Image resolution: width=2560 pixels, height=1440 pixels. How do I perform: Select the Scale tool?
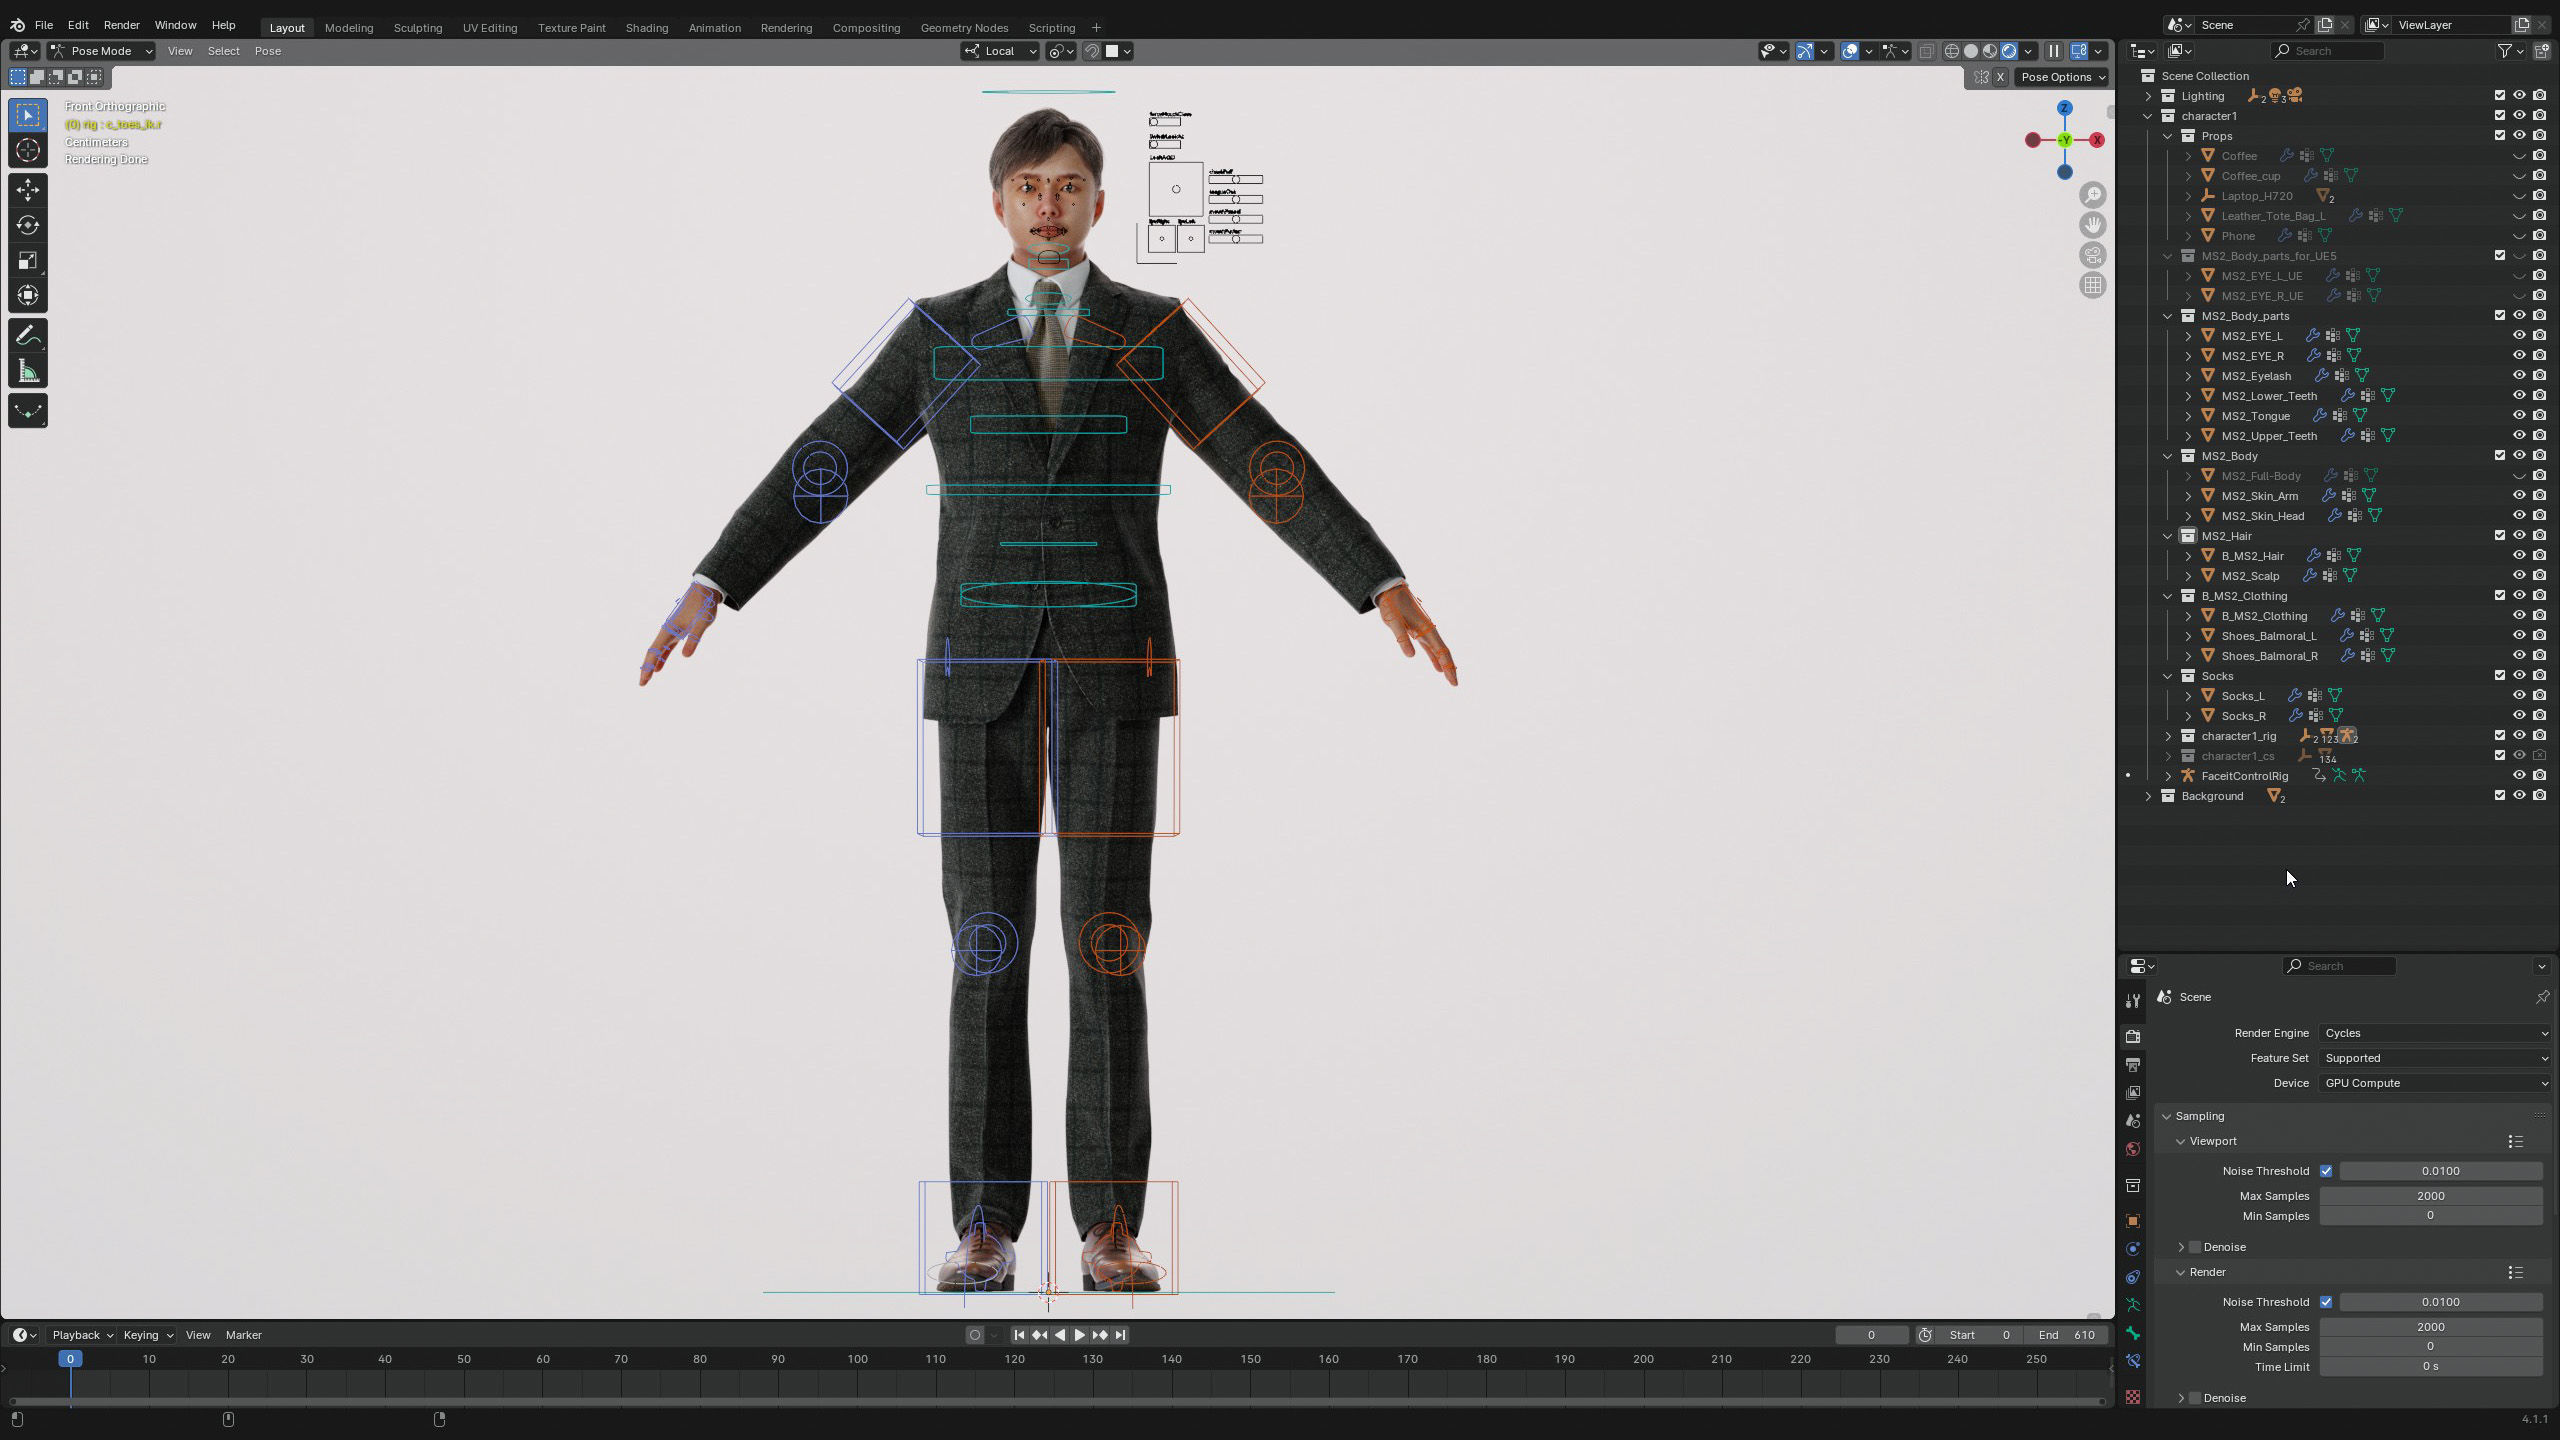click(x=28, y=260)
